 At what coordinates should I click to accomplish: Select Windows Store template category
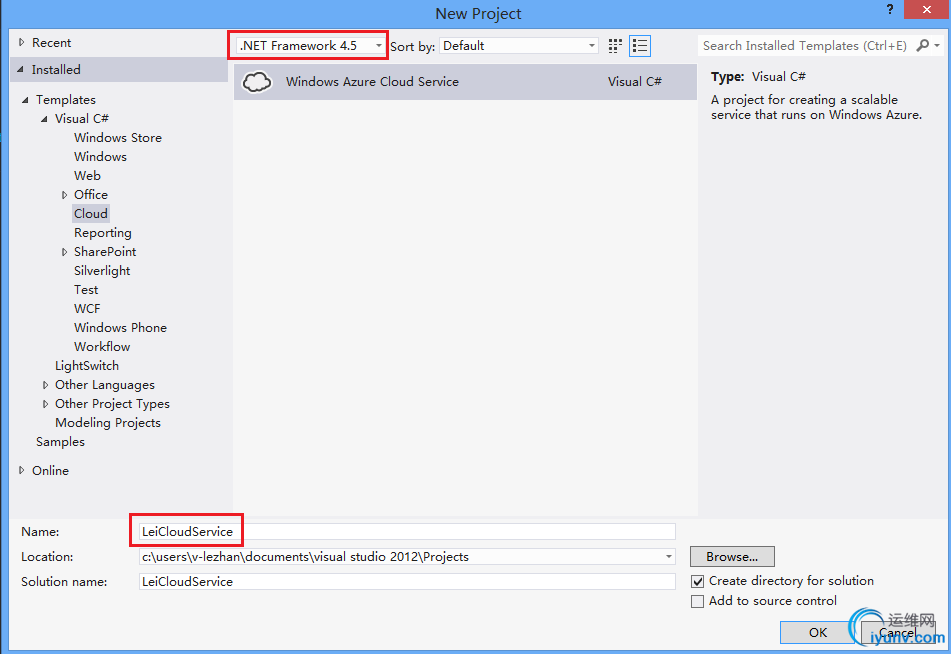pos(118,138)
